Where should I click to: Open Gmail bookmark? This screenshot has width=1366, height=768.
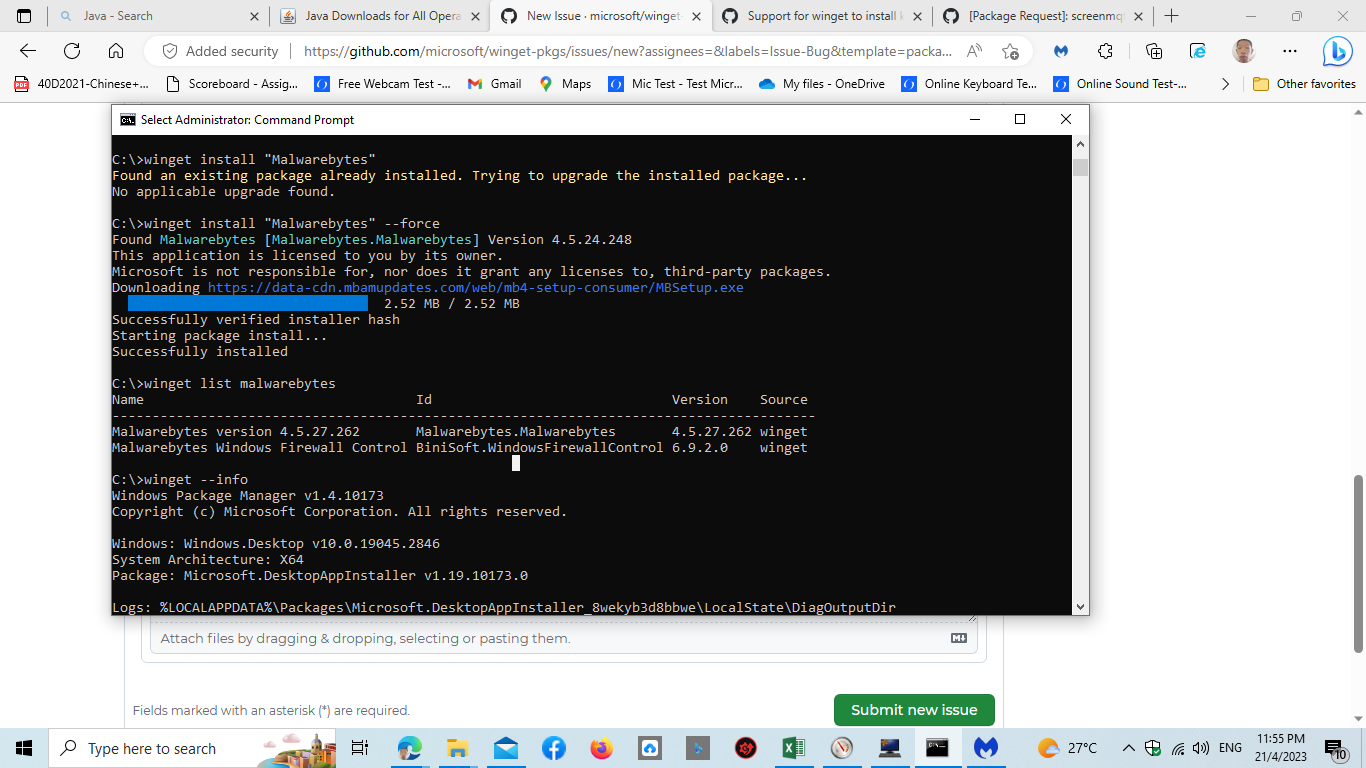point(494,84)
